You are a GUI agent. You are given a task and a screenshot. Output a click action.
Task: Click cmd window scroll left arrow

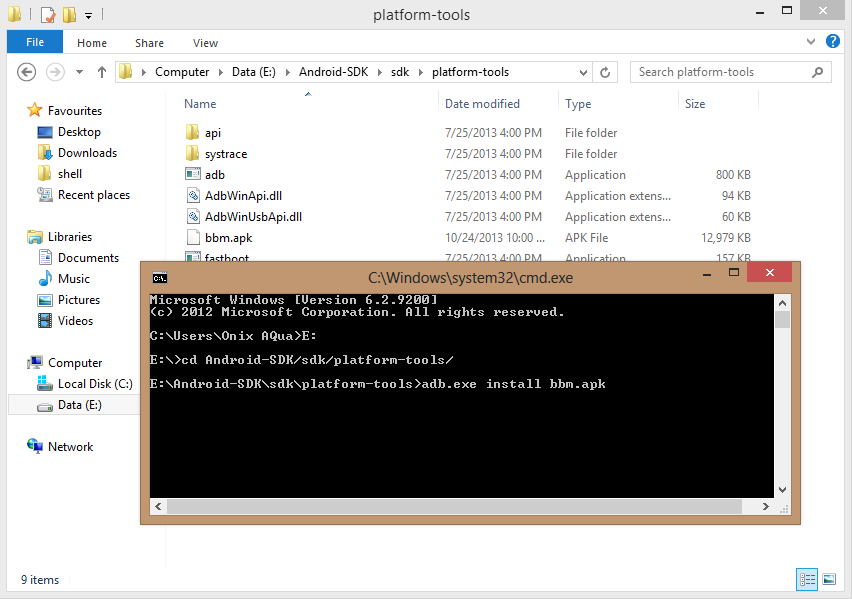[158, 507]
